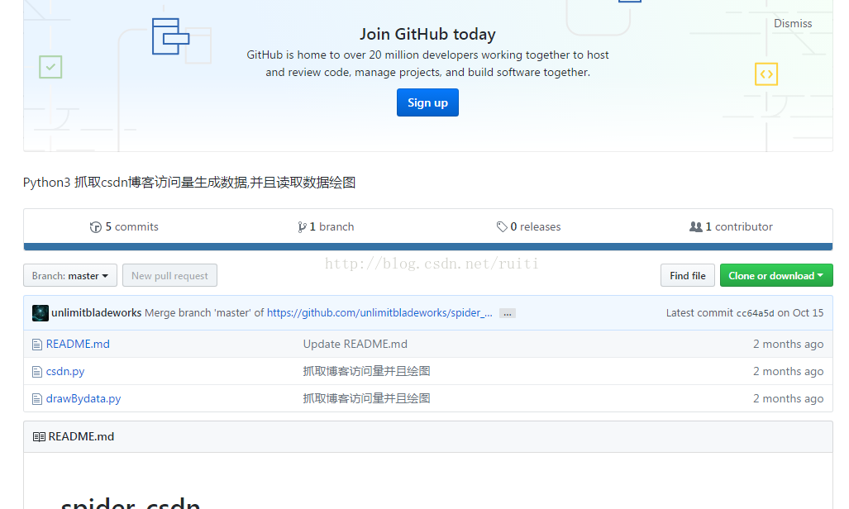Click the Find file button
The image size is (849, 509).
pos(687,276)
